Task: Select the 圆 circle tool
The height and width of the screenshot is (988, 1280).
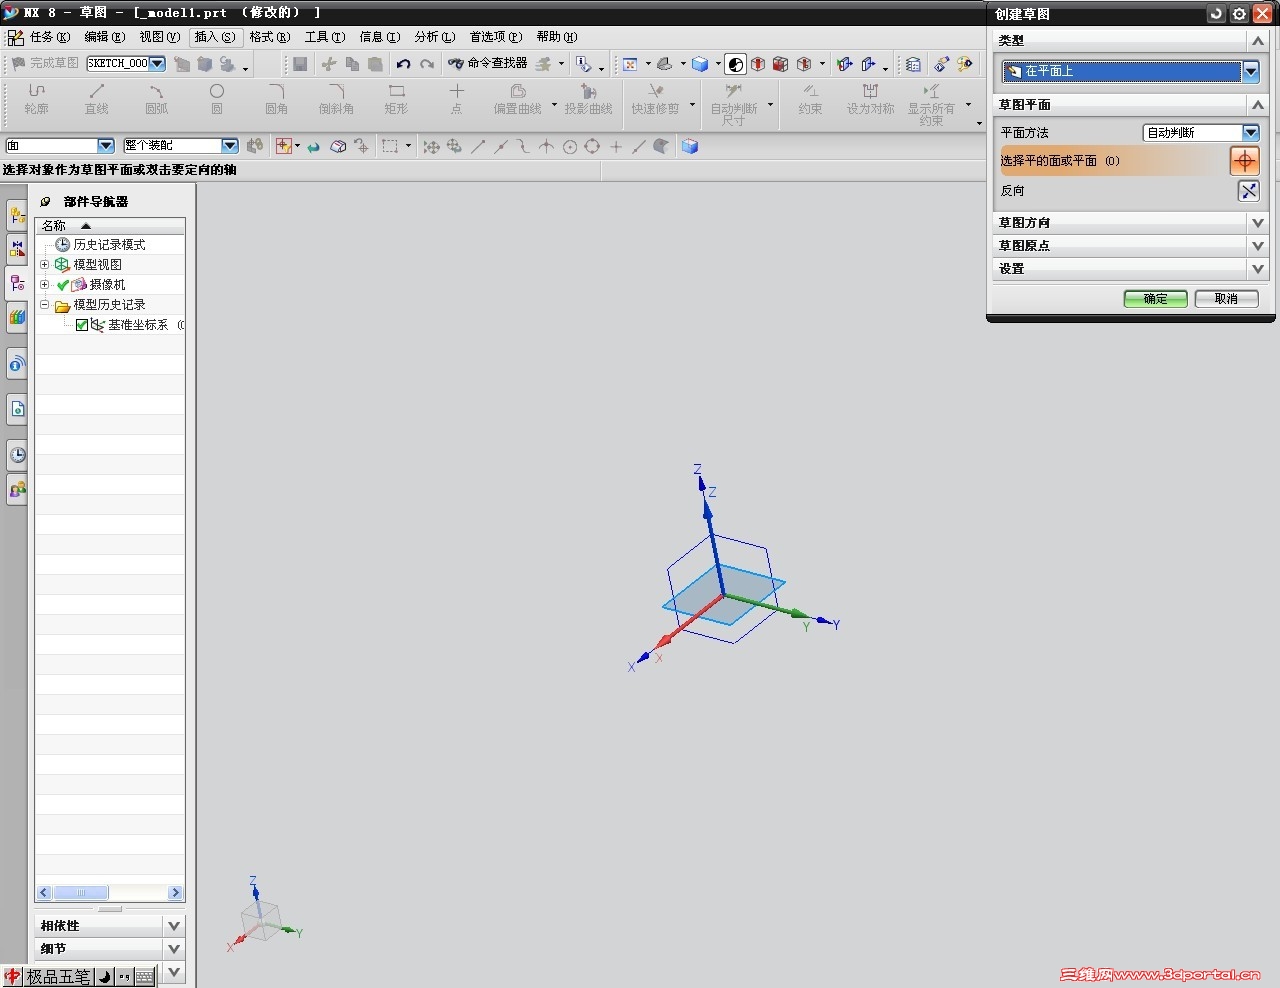Action: [216, 99]
